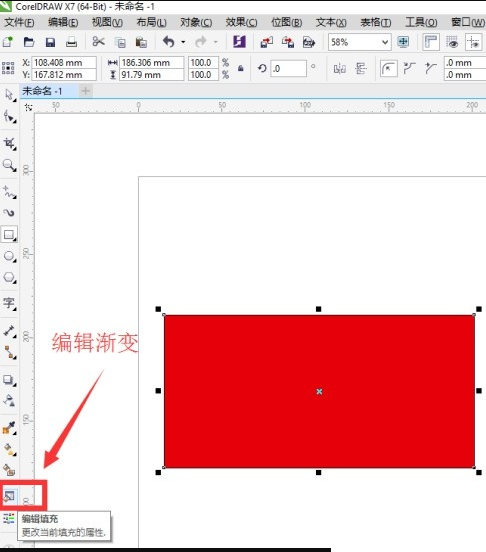Select the Interactive Fill tool
The width and height of the screenshot is (486, 552).
(x=9, y=449)
